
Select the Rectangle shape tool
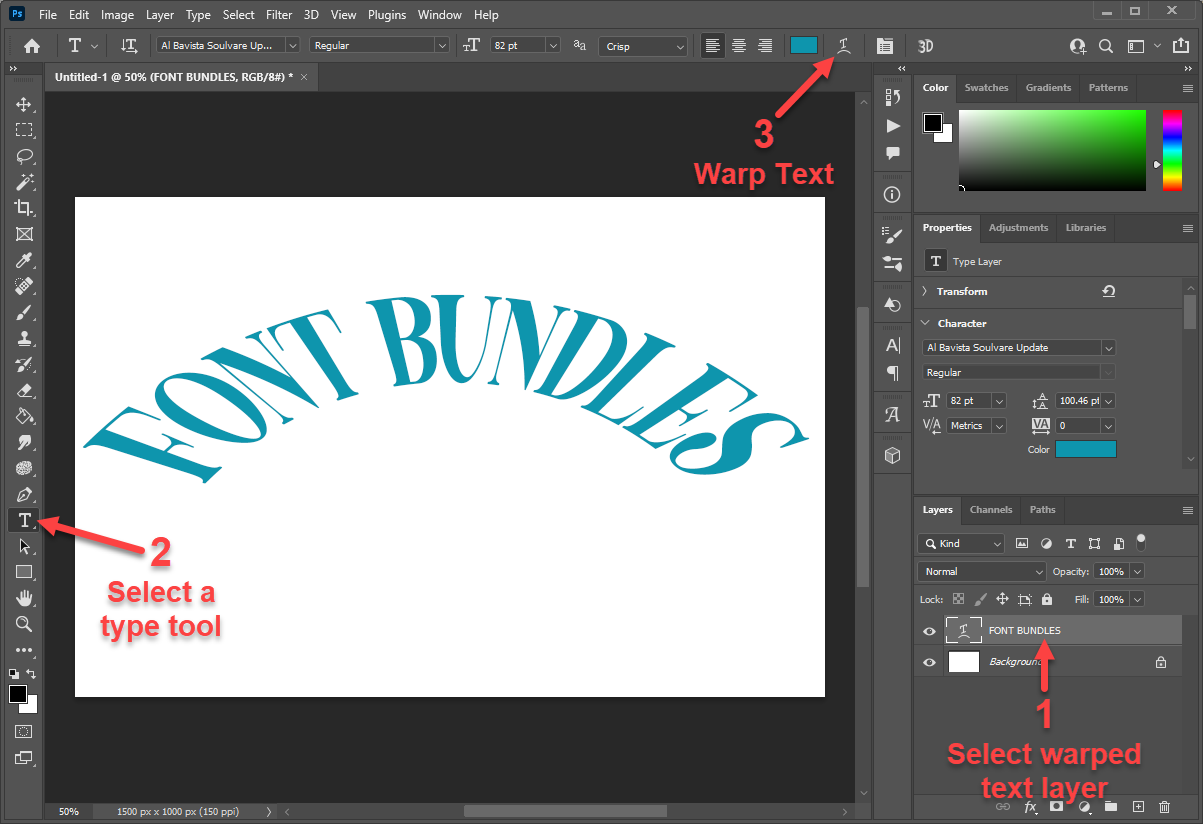coord(24,572)
